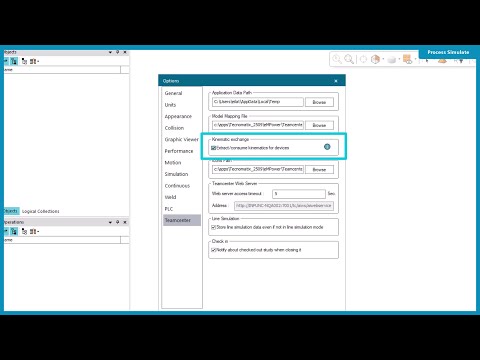This screenshot has width=480, height=360.
Task: Click the info icon beside Kinematic exchange
Action: click(327, 147)
